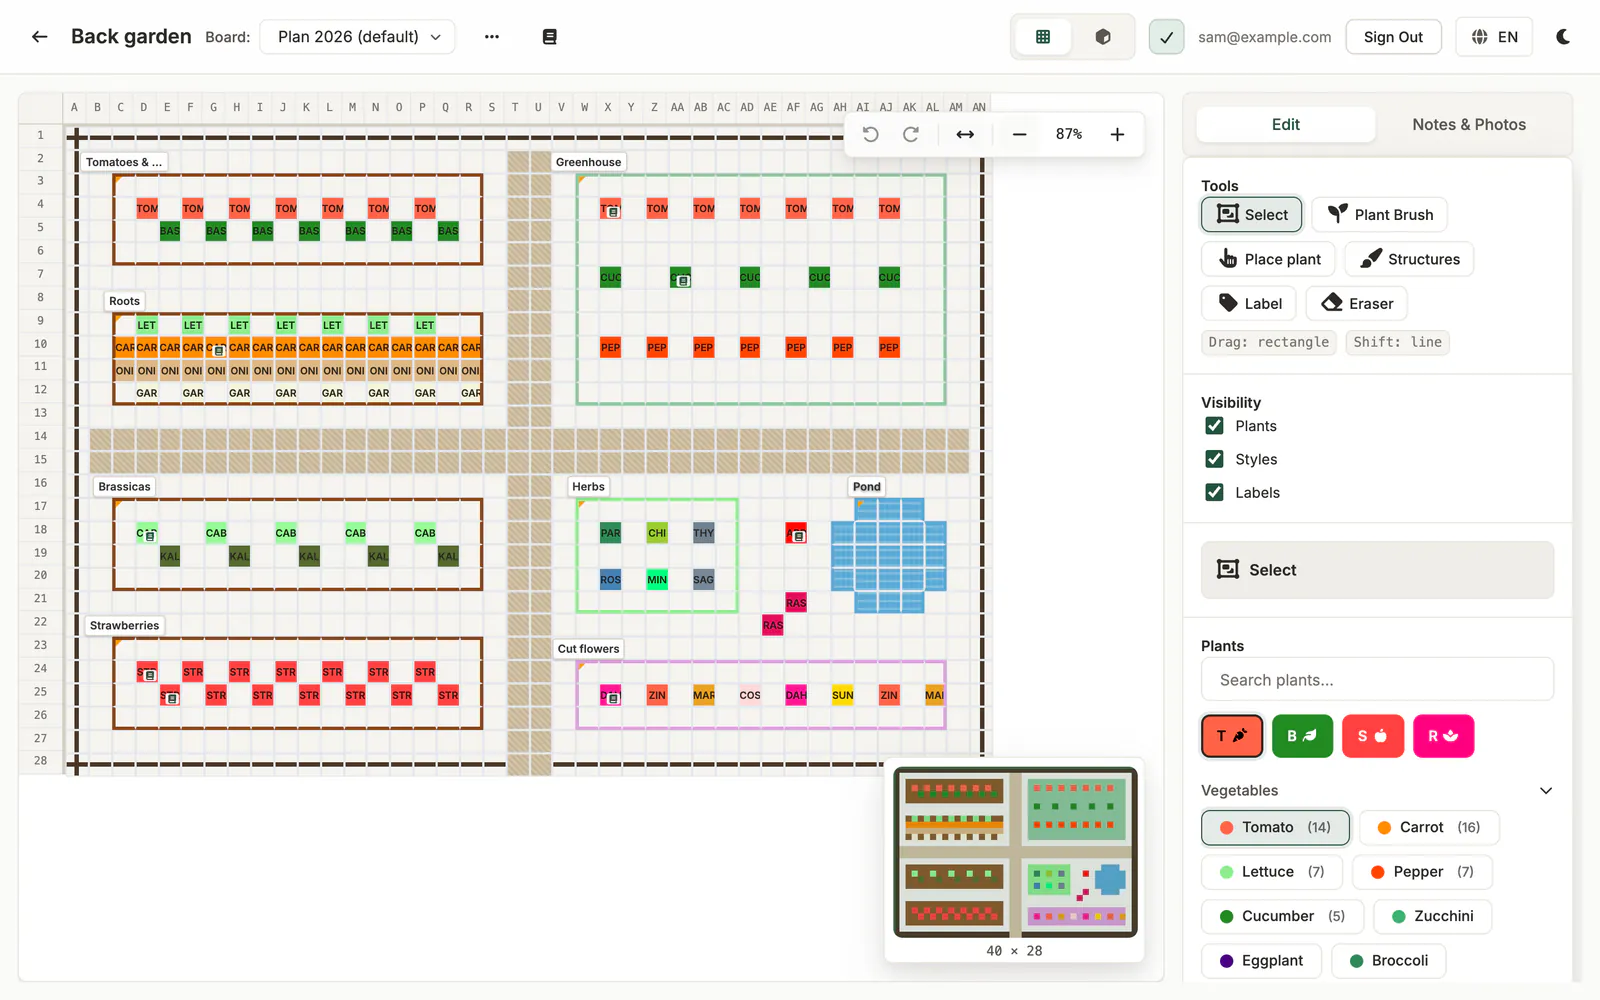Pick the Structures tool
The height and width of the screenshot is (1000, 1600).
tap(1409, 259)
